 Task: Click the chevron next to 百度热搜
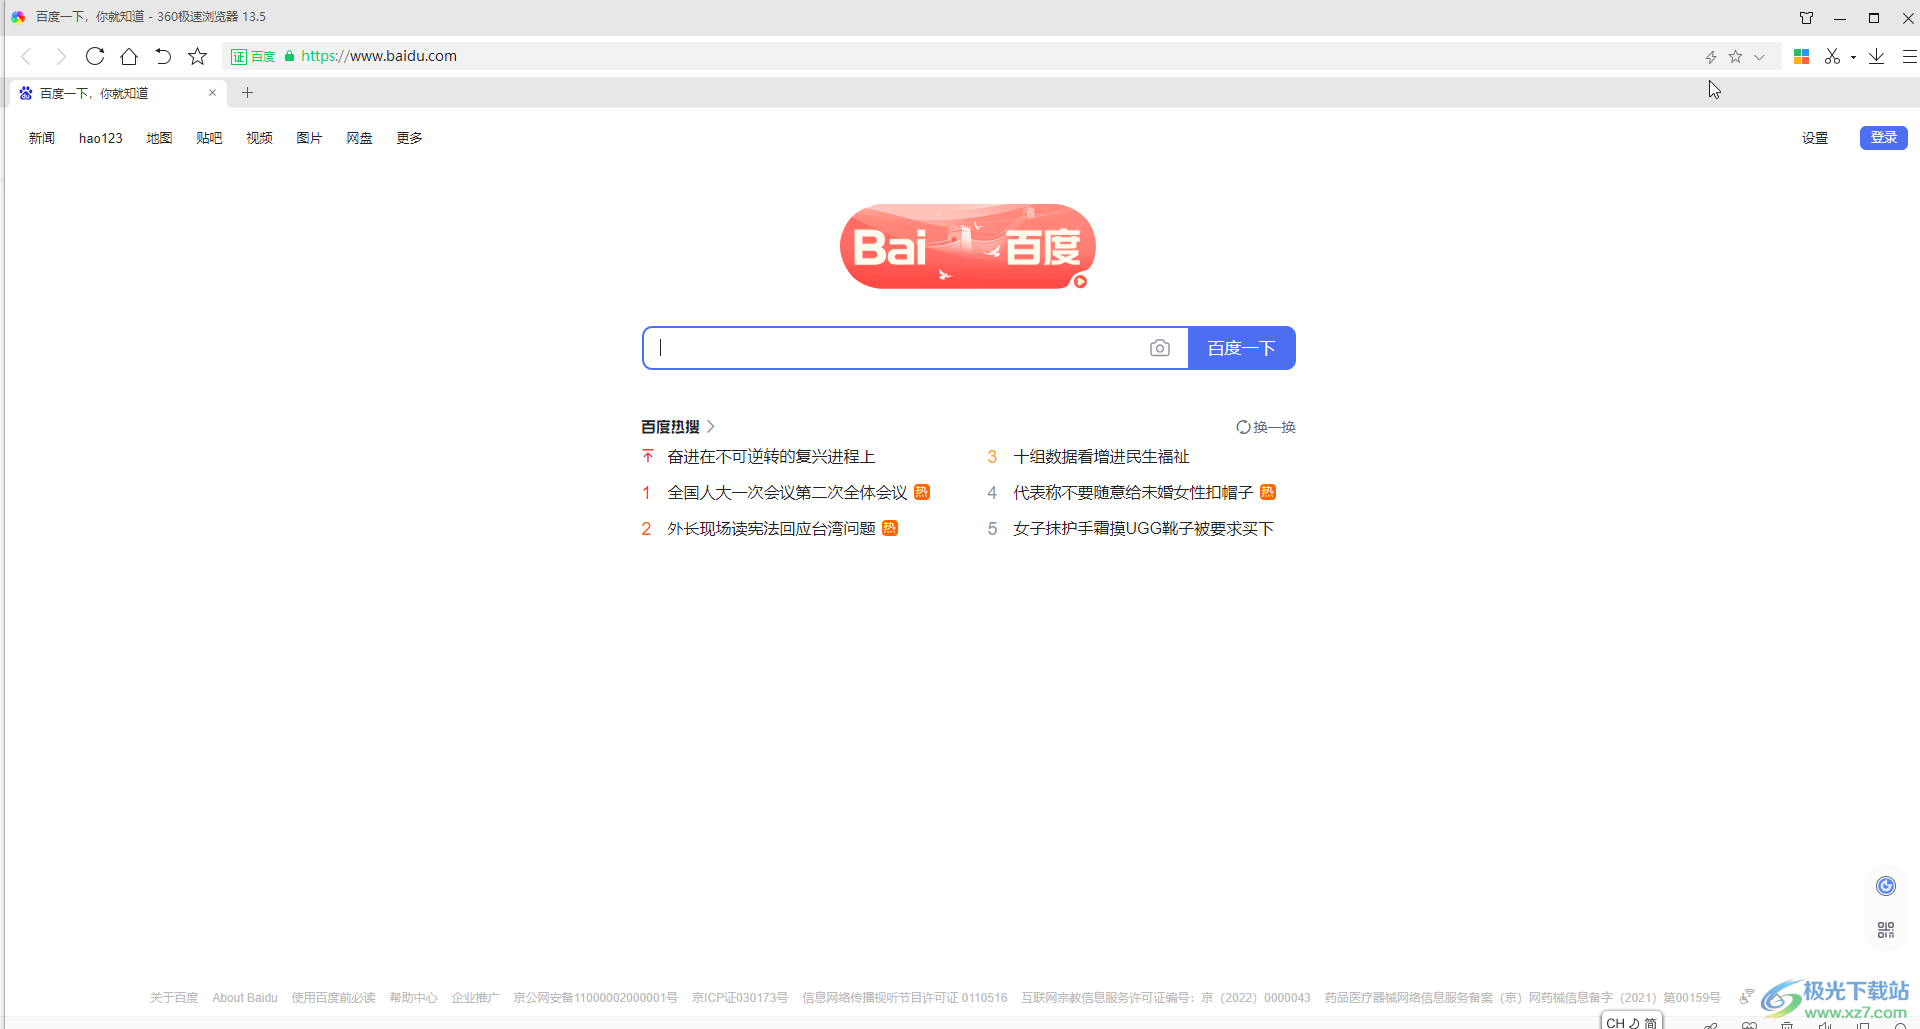711,427
